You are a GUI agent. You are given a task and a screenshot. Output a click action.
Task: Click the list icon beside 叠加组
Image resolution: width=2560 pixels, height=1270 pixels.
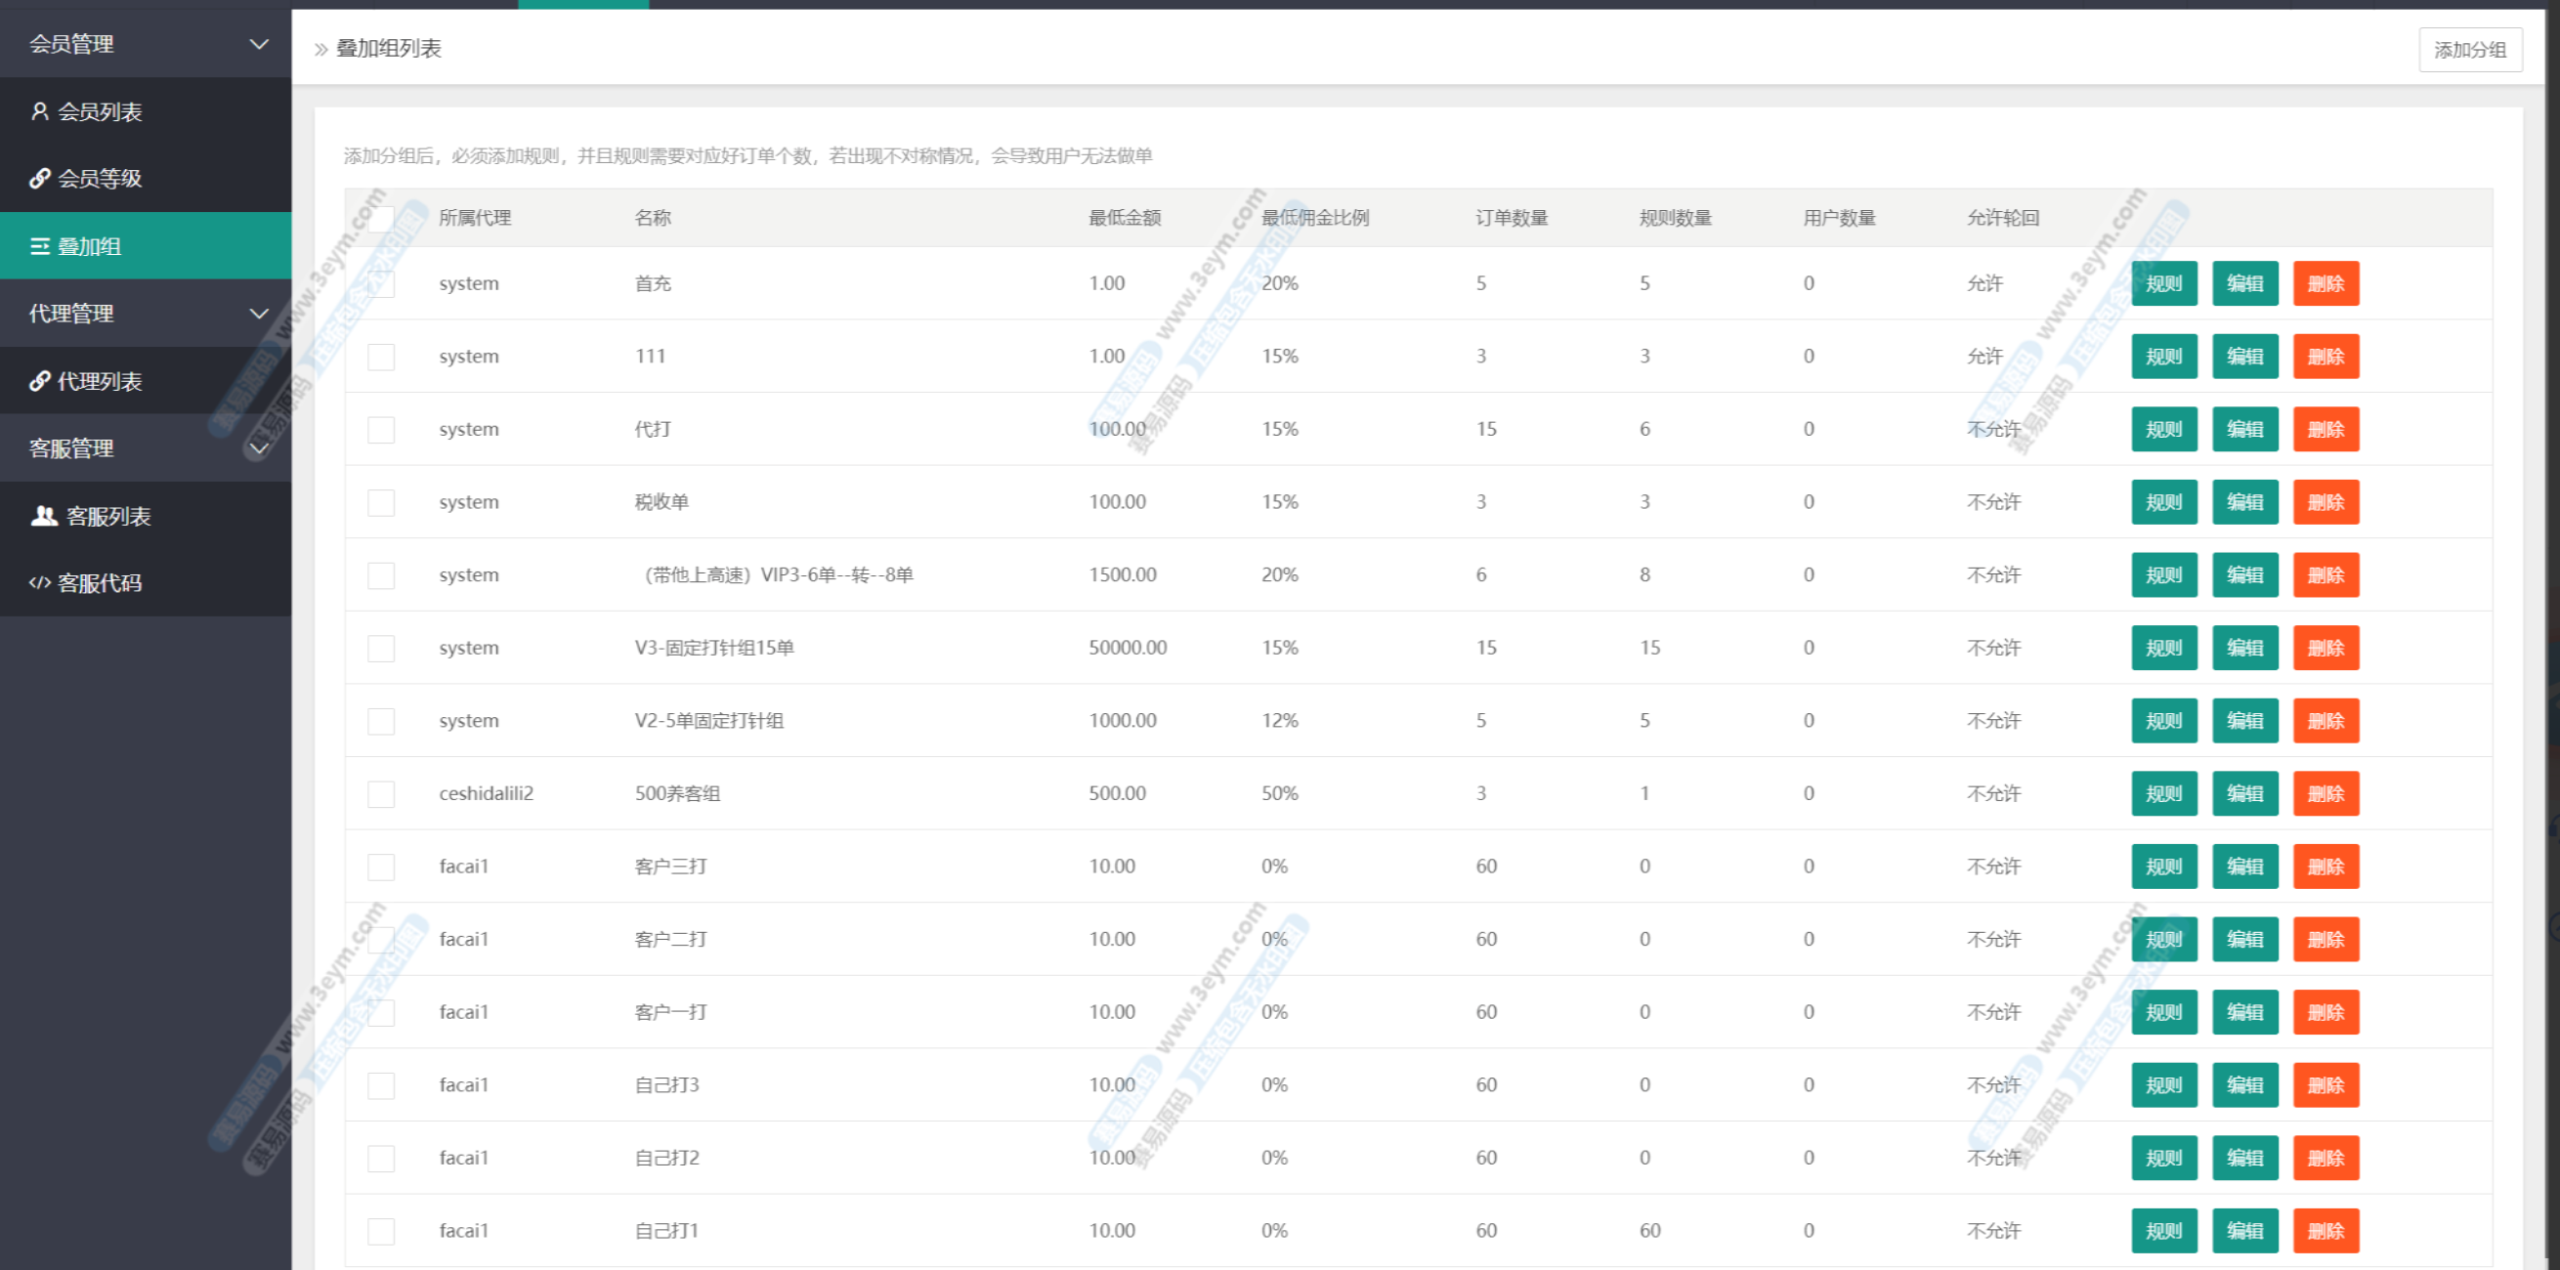click(x=40, y=246)
